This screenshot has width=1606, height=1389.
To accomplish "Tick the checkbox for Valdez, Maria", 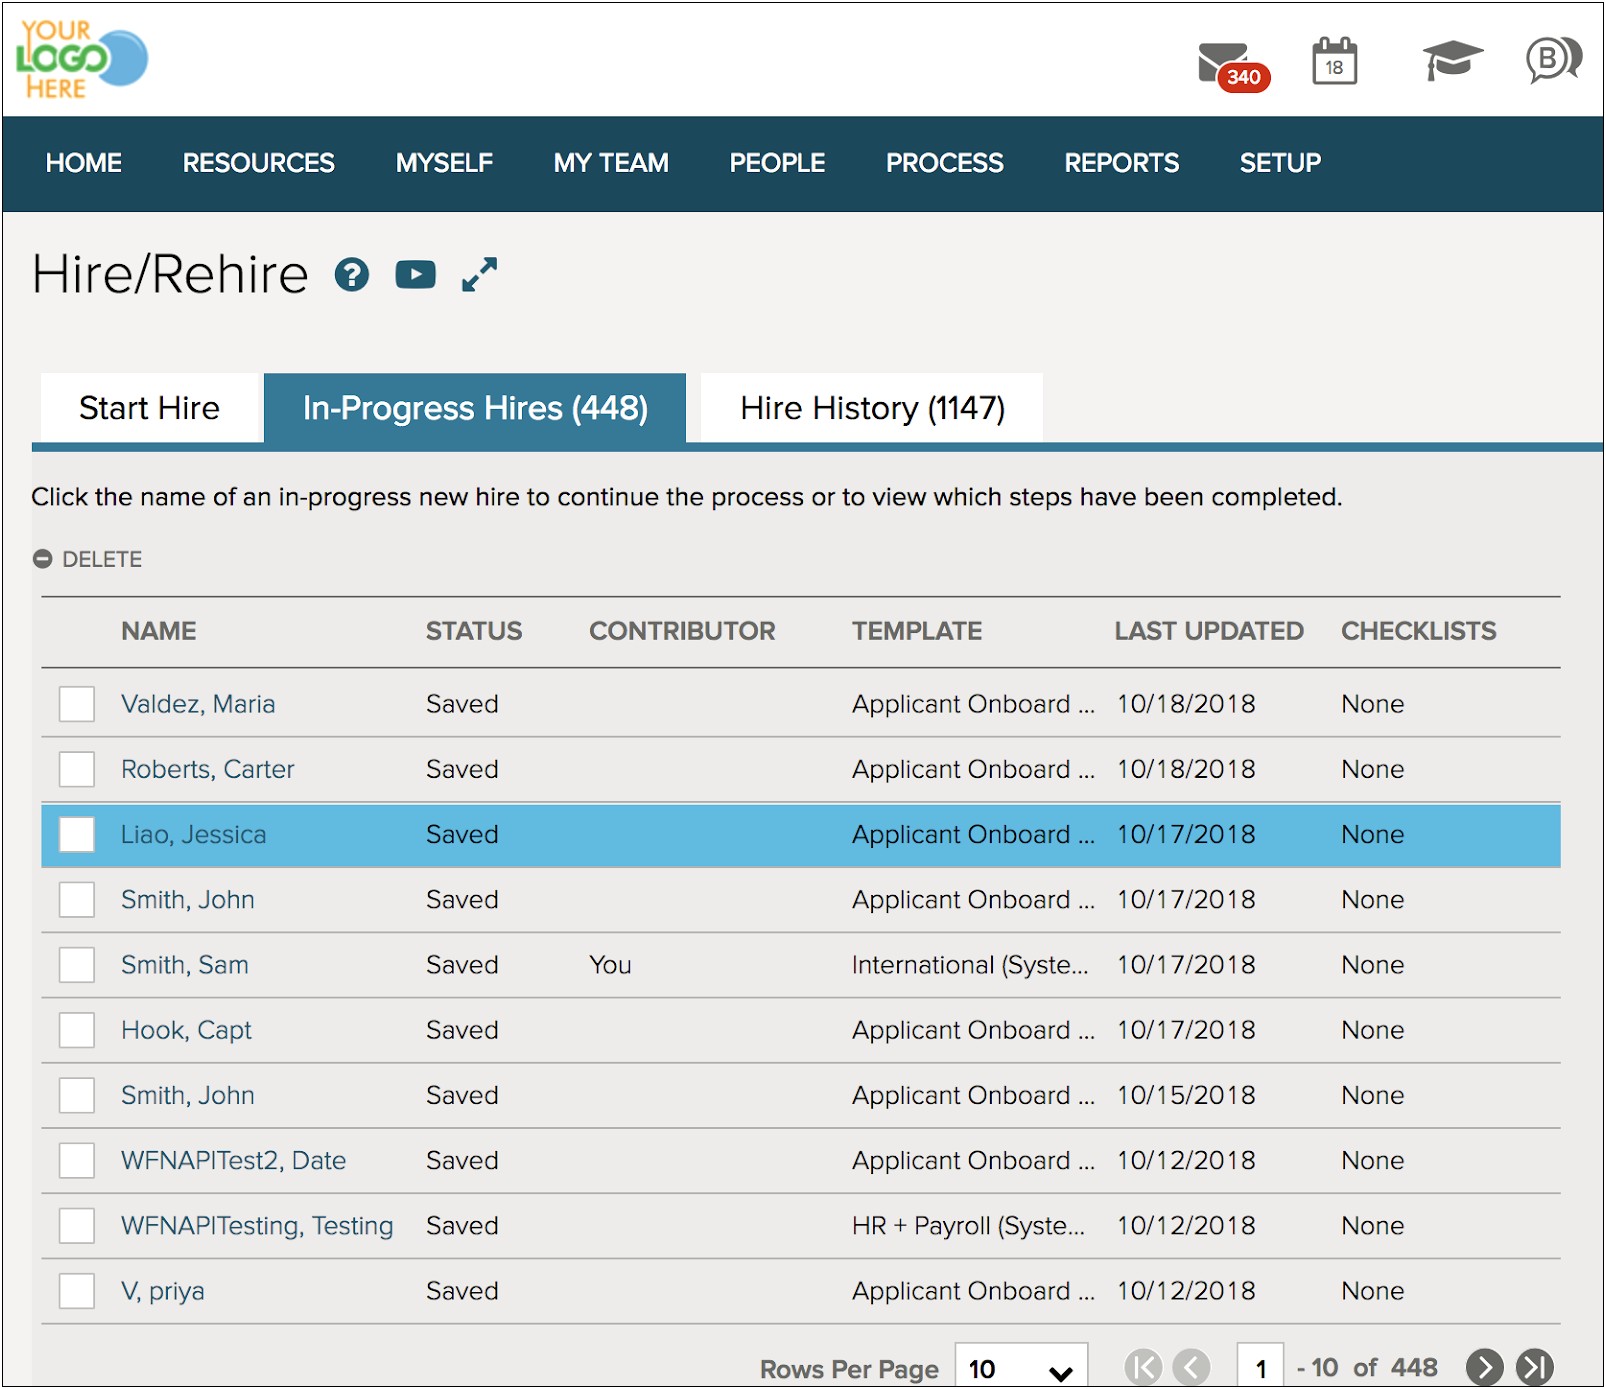I will point(77,704).
